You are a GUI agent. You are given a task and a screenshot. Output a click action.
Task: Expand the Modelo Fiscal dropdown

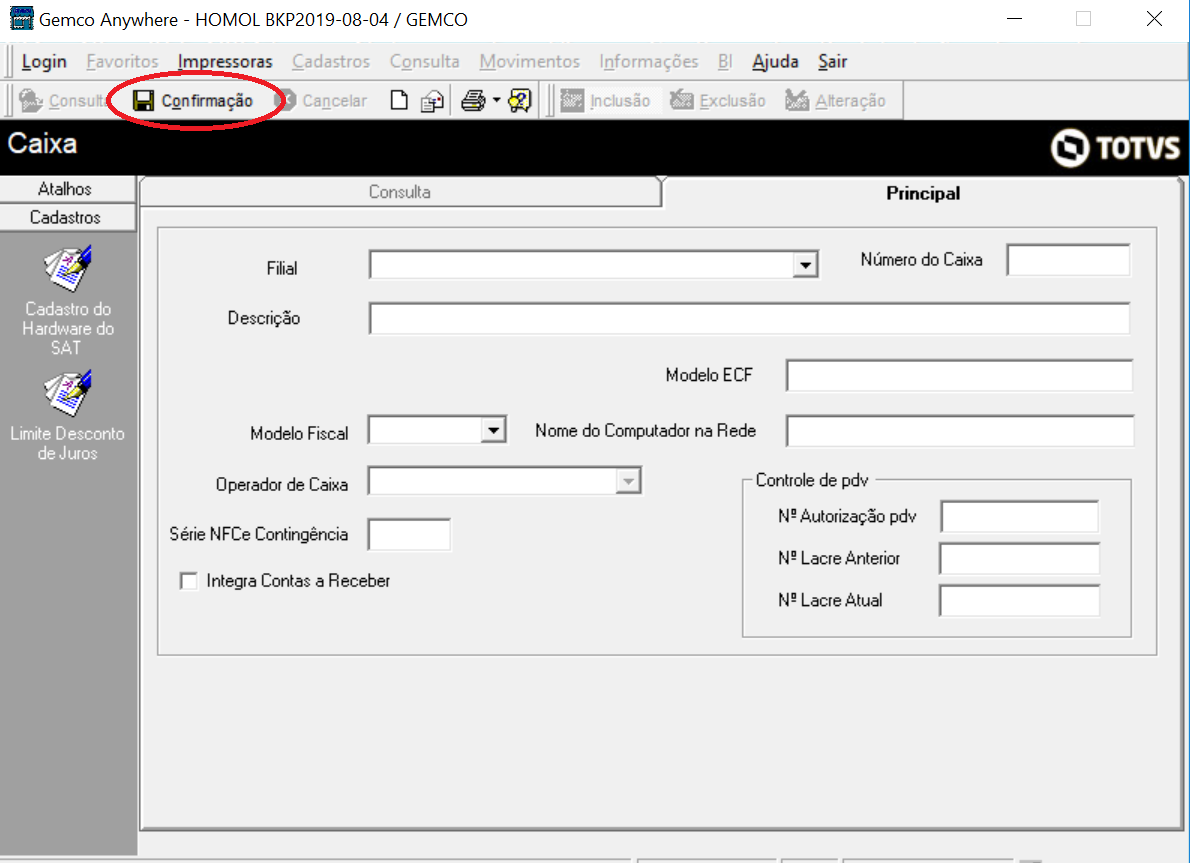493,430
